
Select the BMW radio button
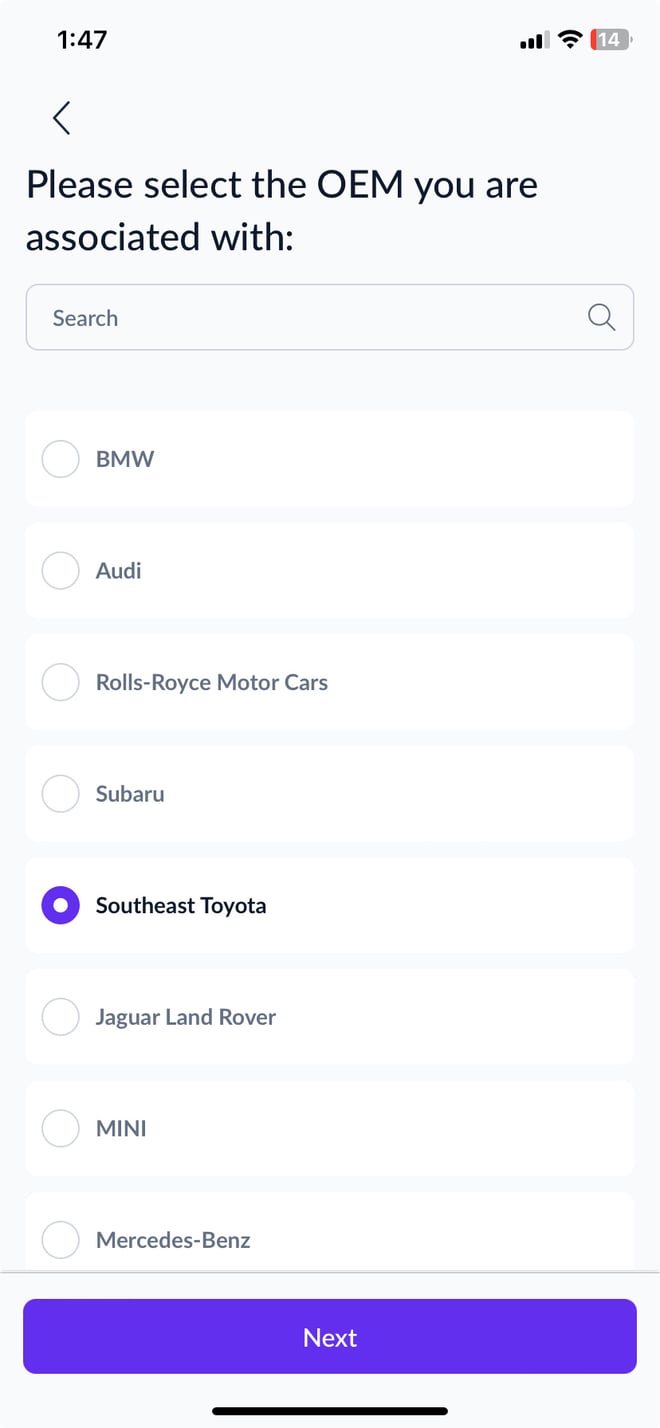click(60, 460)
